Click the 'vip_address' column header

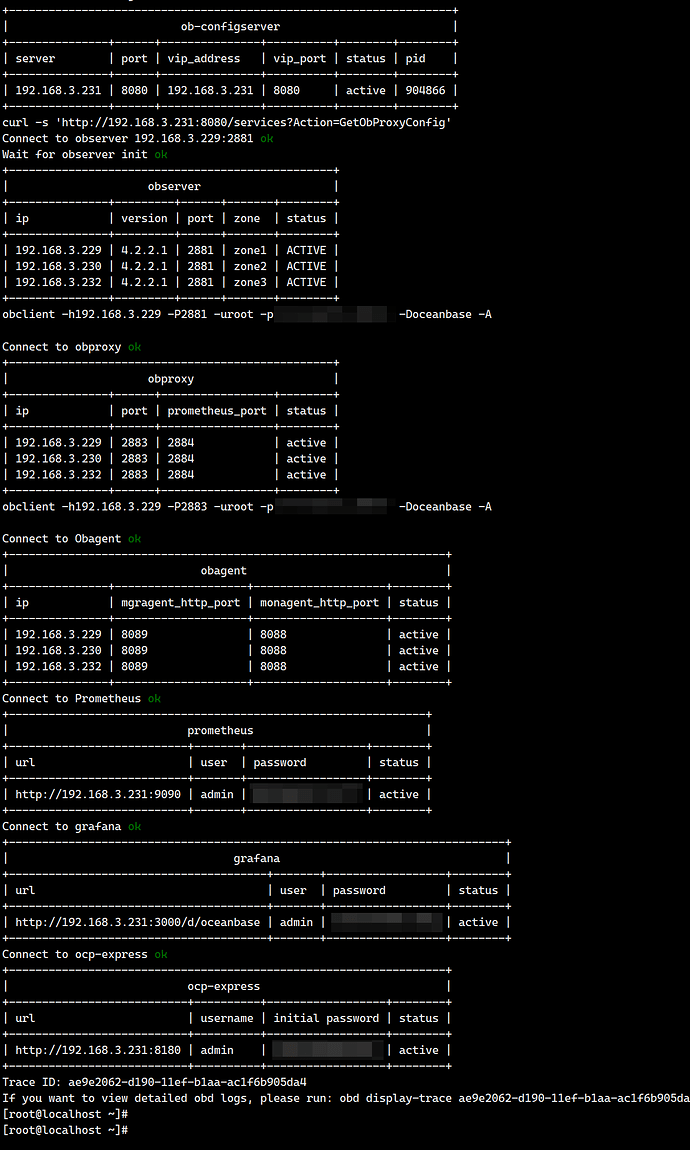tap(204, 59)
